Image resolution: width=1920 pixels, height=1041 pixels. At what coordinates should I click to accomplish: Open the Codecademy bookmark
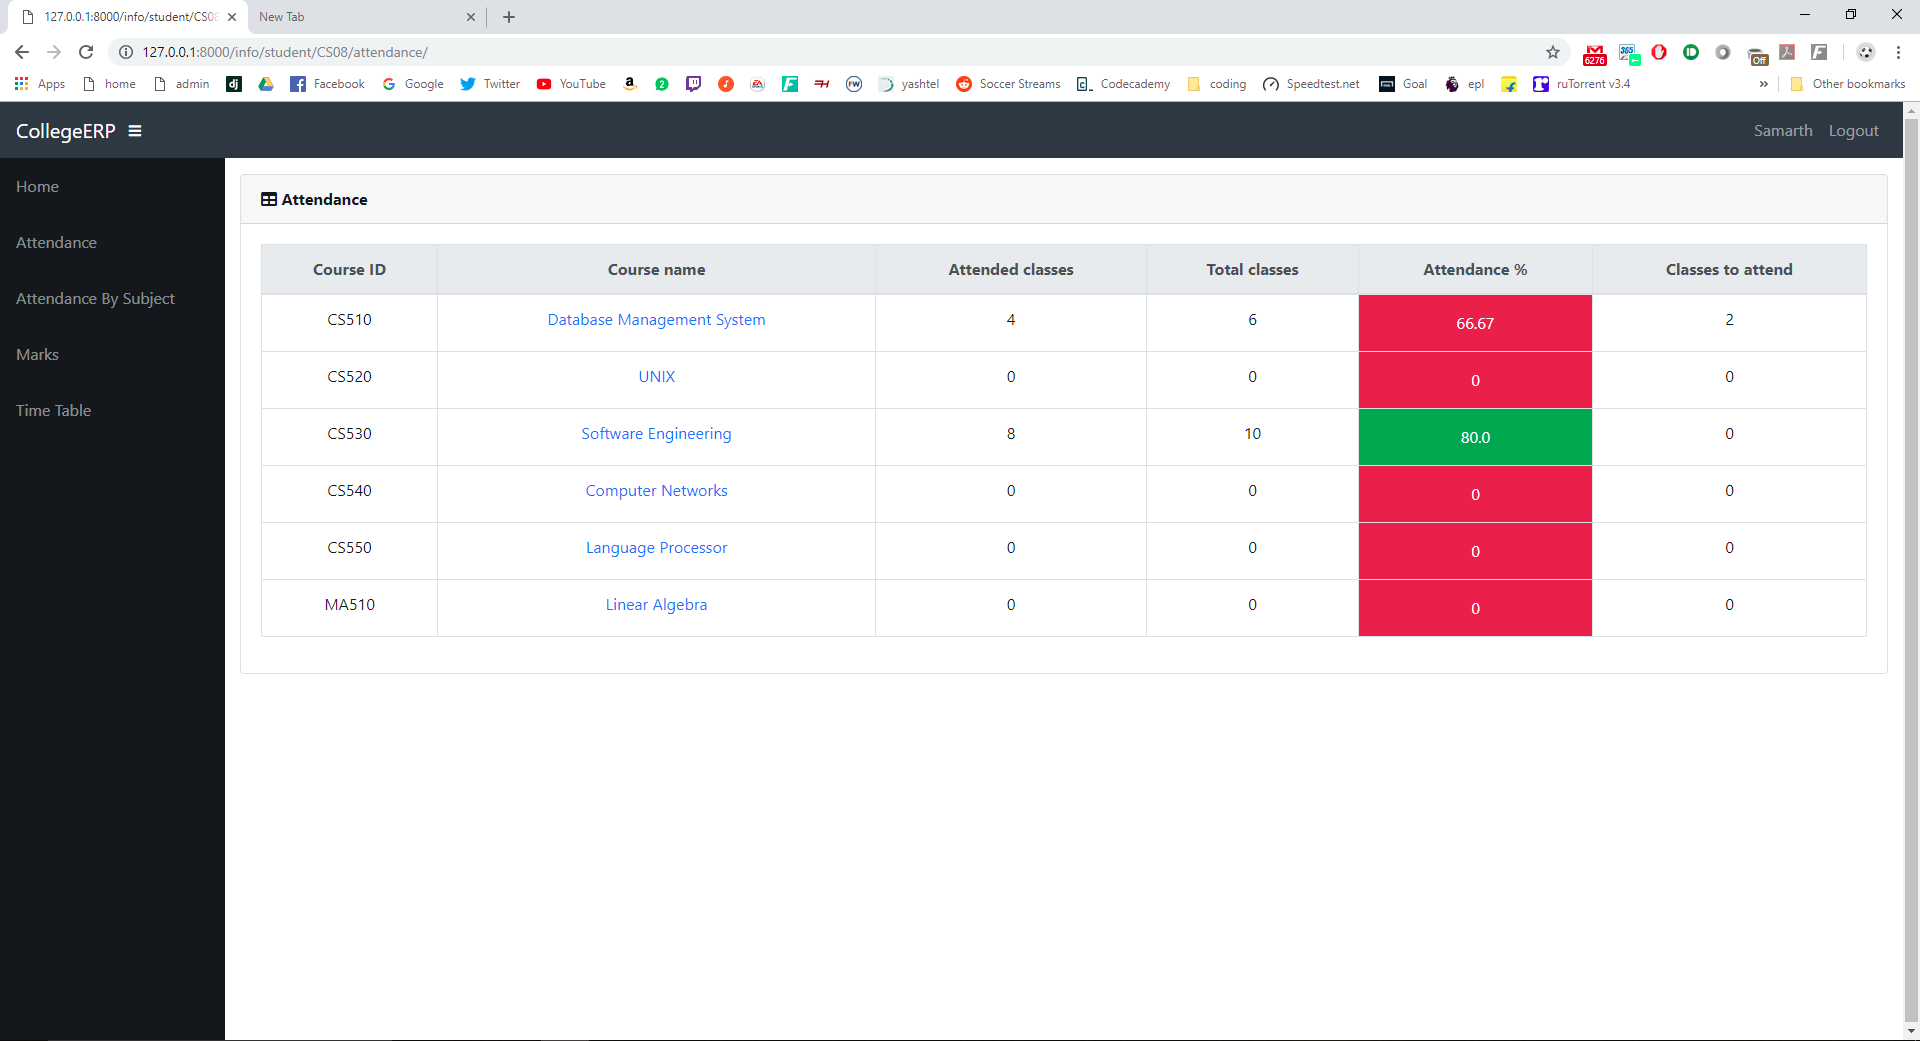click(1123, 84)
